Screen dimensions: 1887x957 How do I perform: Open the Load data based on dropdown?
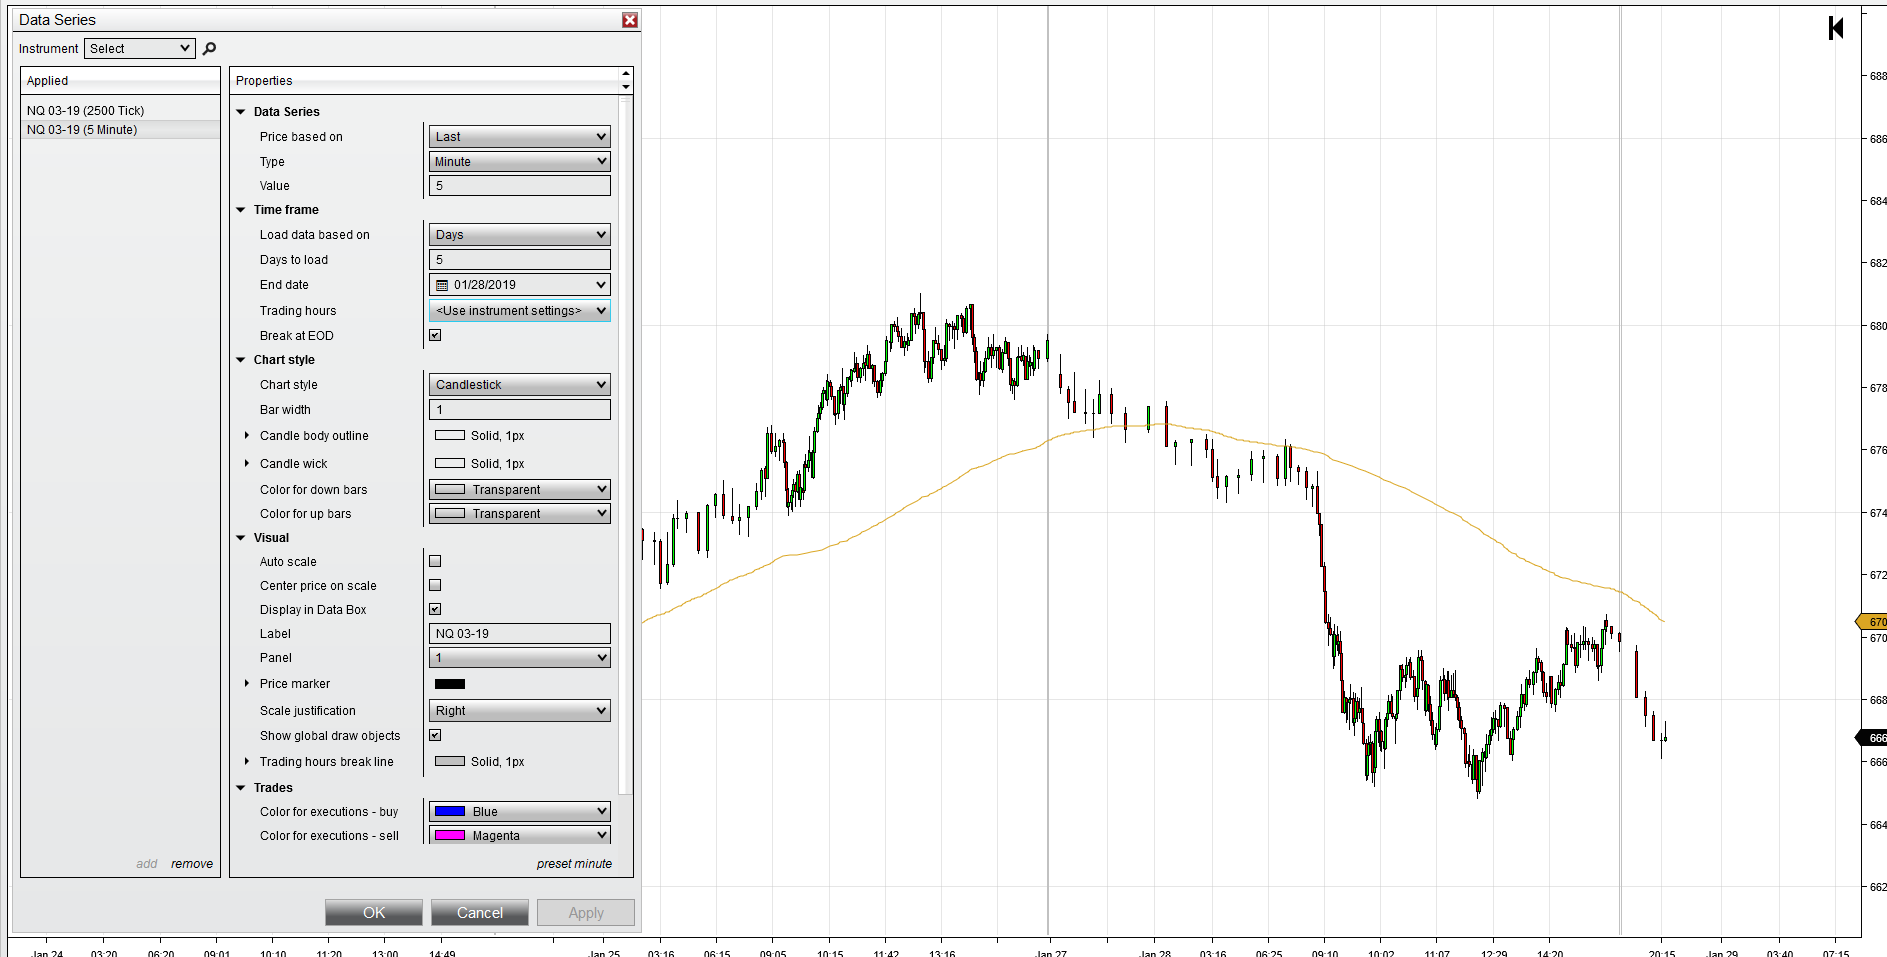(520, 234)
